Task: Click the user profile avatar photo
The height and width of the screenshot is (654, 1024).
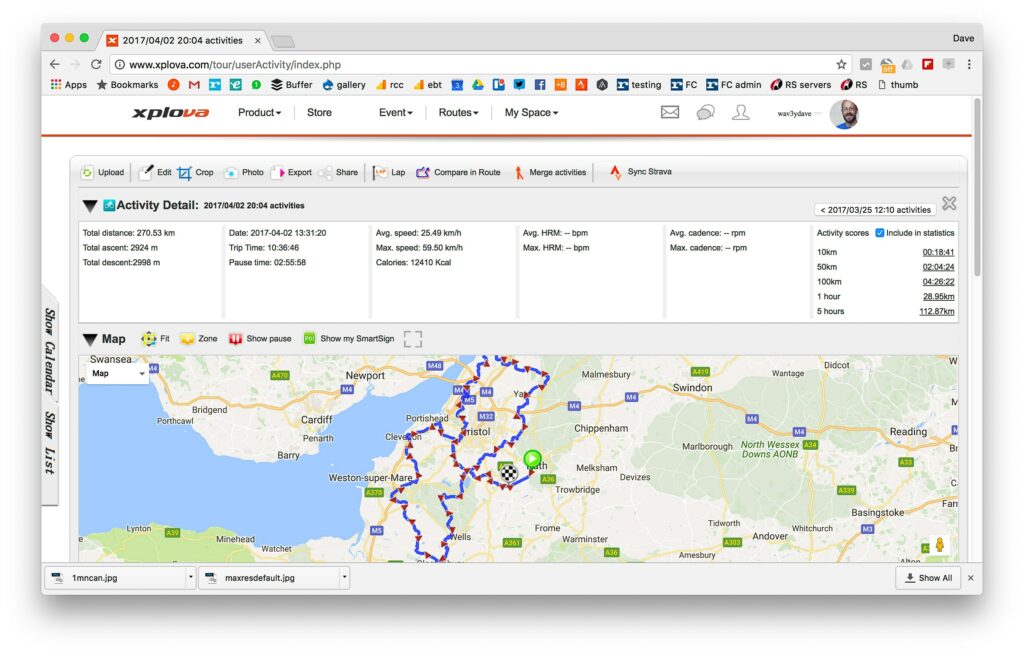Action: pos(844,114)
